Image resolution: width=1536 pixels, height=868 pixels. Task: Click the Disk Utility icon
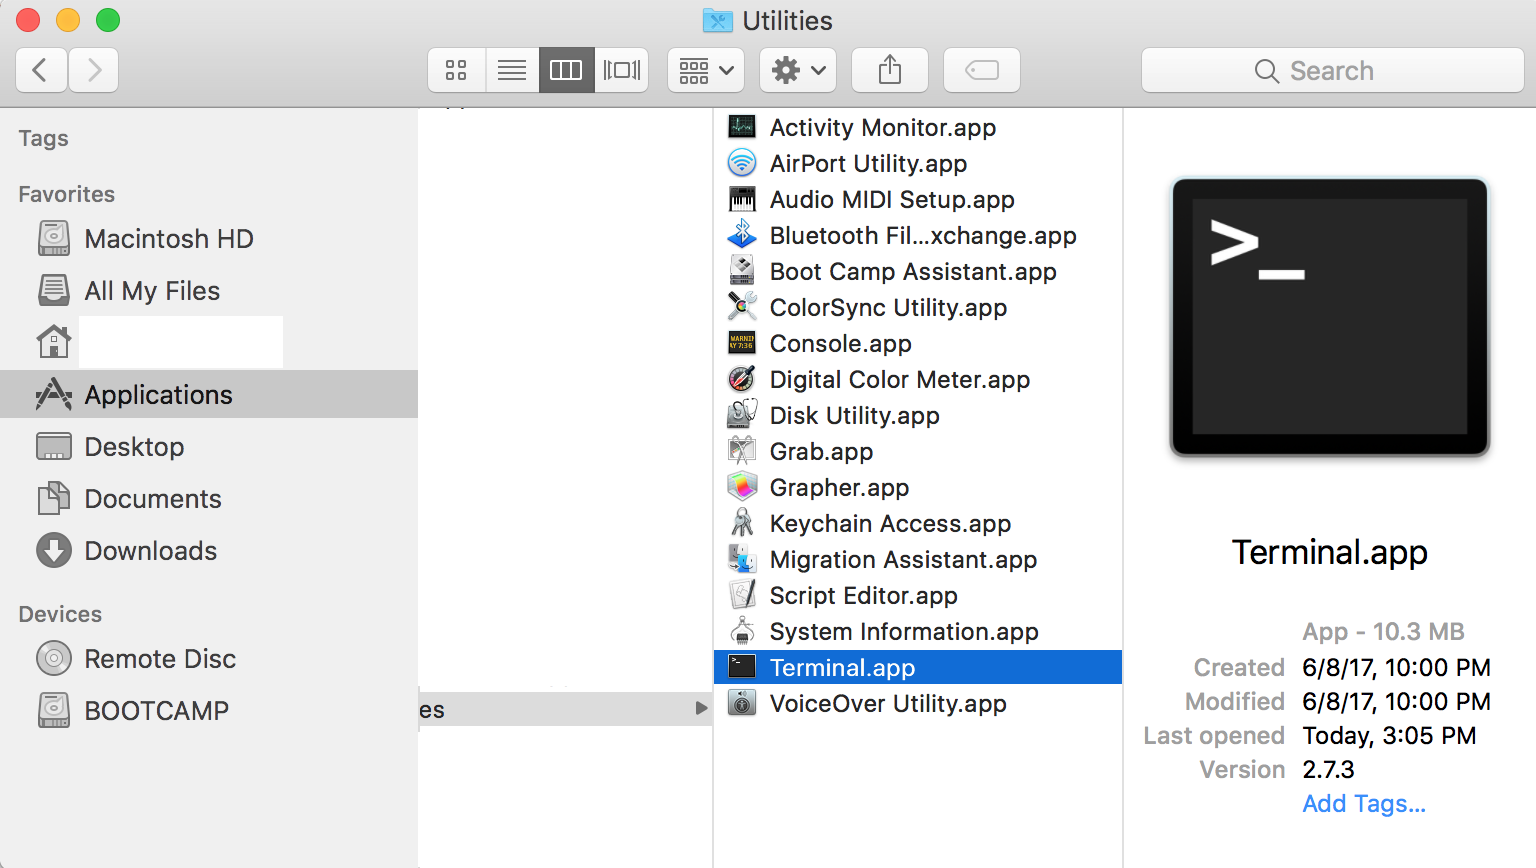[x=742, y=415]
